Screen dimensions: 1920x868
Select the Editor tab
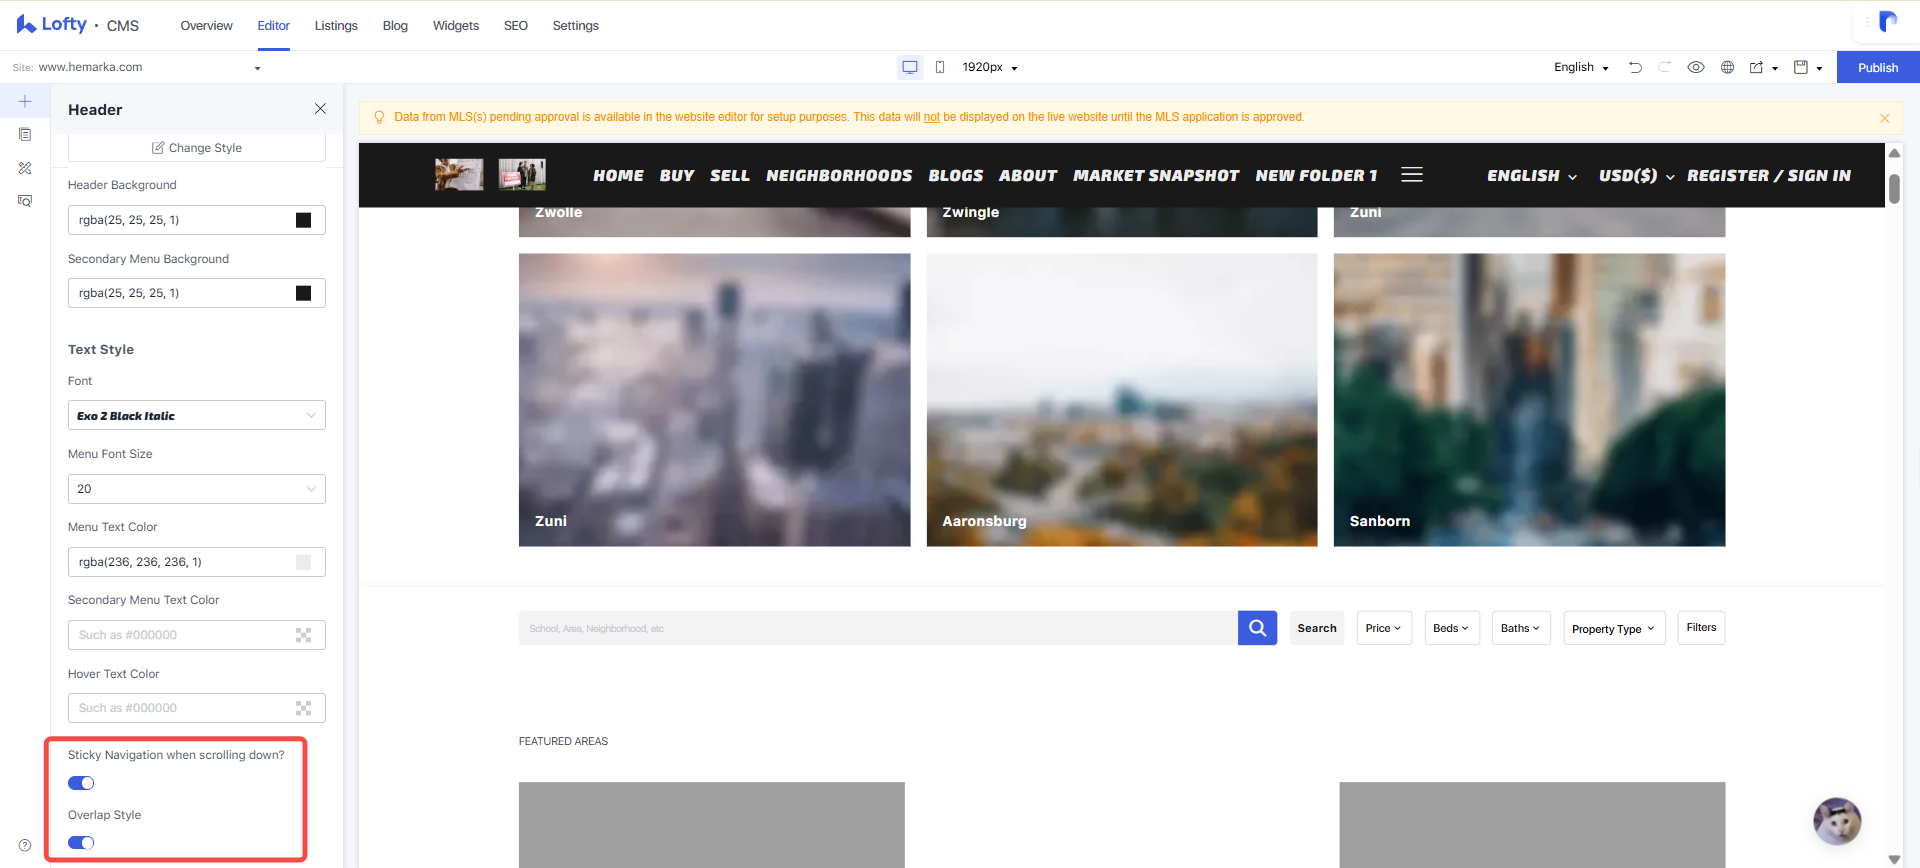click(x=273, y=25)
